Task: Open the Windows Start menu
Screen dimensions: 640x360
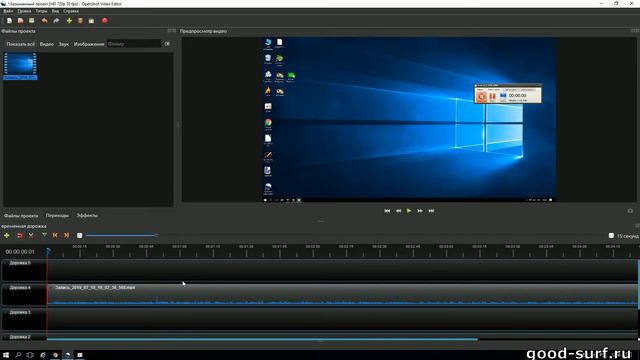Action: click(7, 355)
